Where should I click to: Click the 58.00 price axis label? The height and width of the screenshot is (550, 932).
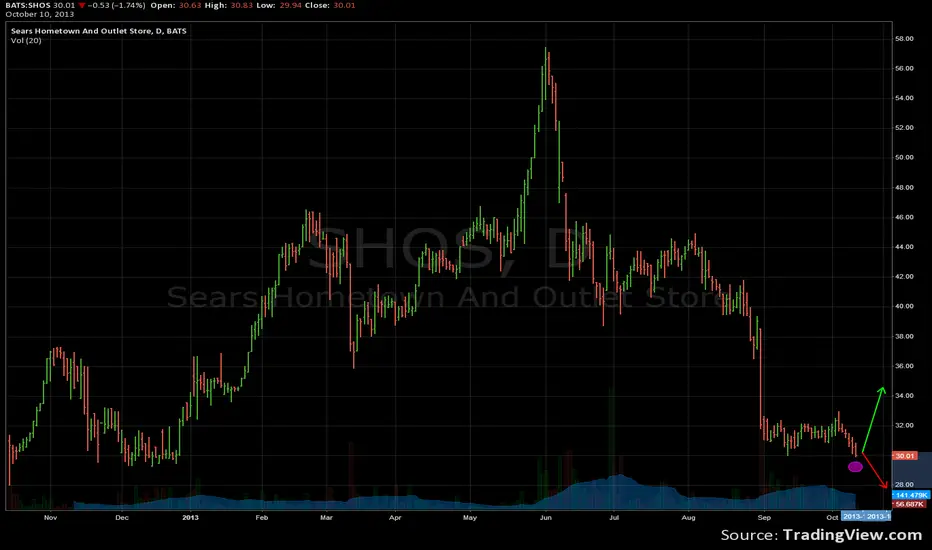(904, 39)
